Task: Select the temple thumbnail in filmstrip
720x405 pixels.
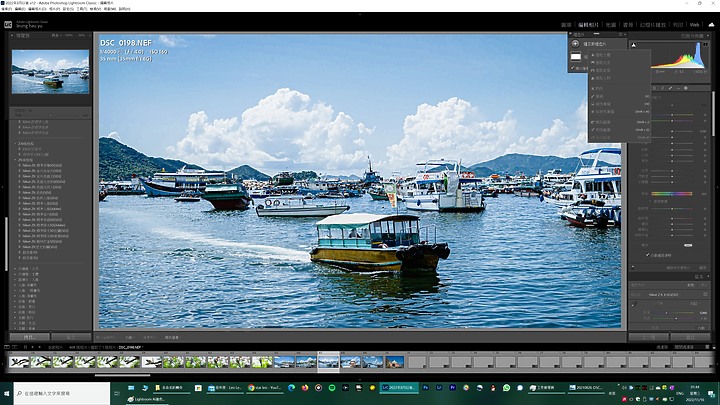Action: pos(395,362)
